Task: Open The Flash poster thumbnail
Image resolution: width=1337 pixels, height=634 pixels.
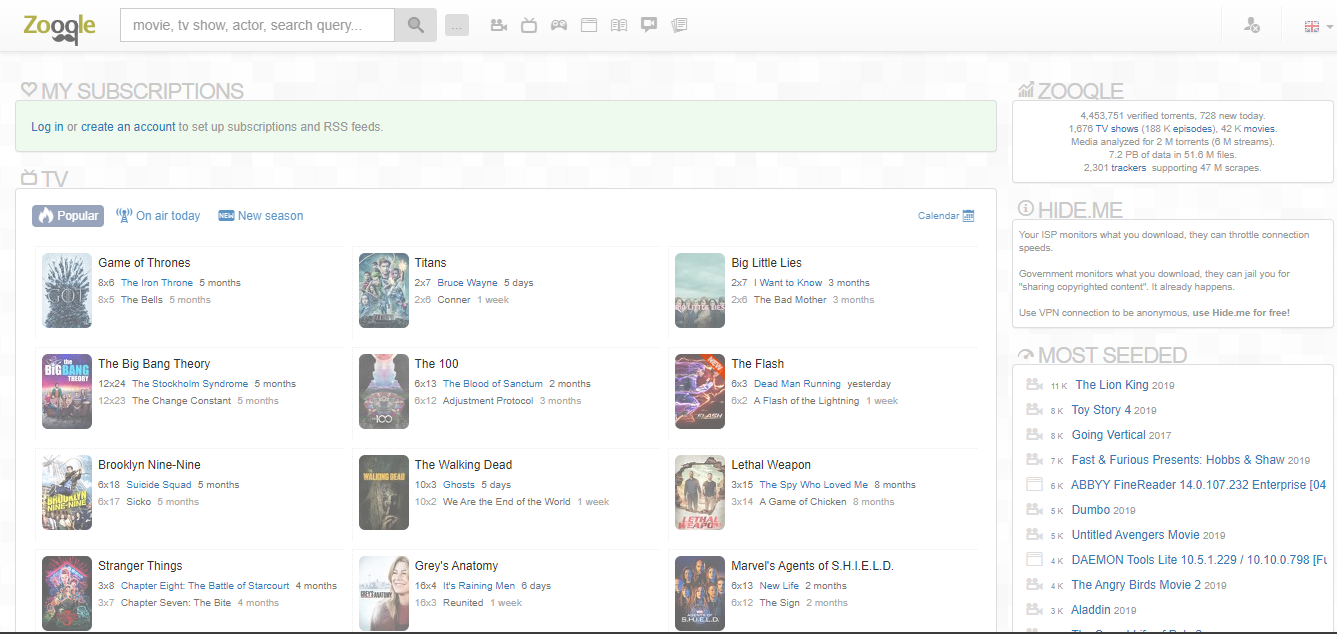Action: pos(700,391)
